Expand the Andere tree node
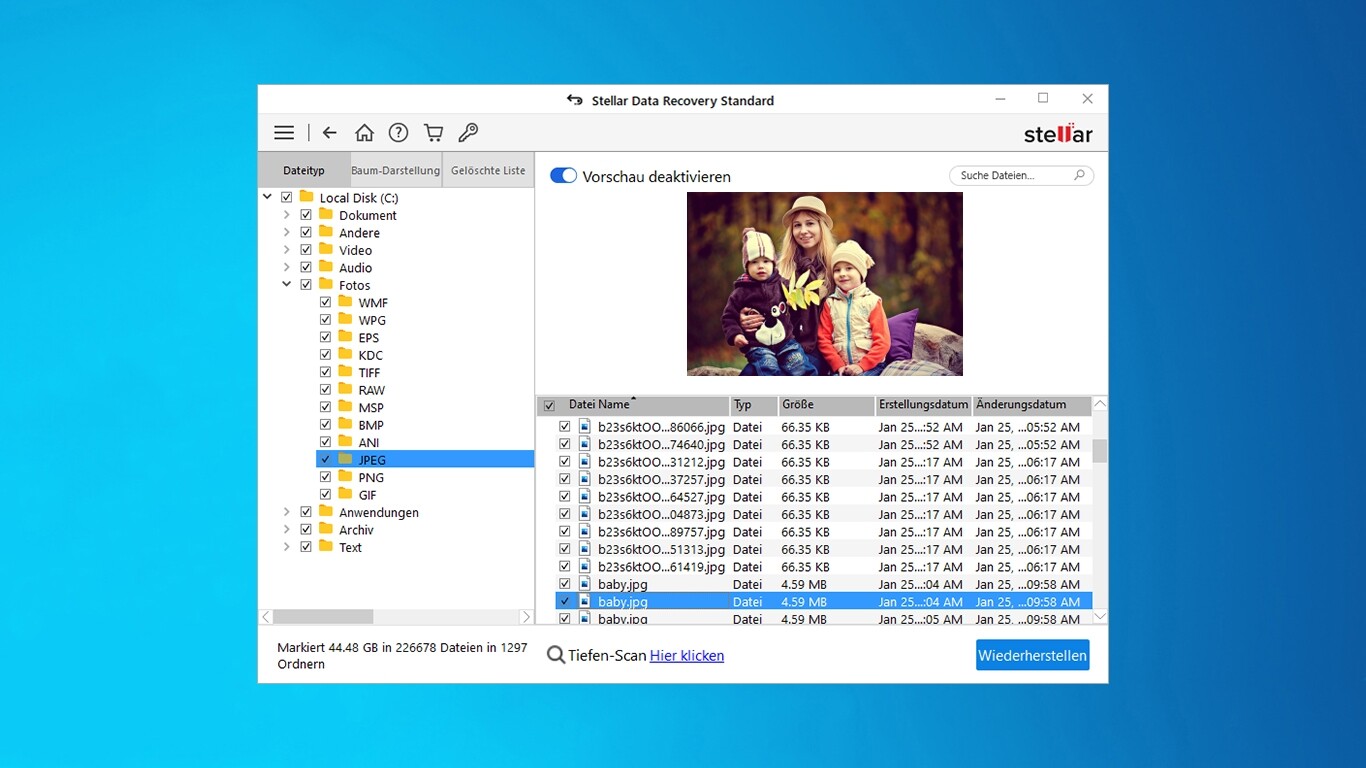This screenshot has height=768, width=1366. (x=286, y=233)
